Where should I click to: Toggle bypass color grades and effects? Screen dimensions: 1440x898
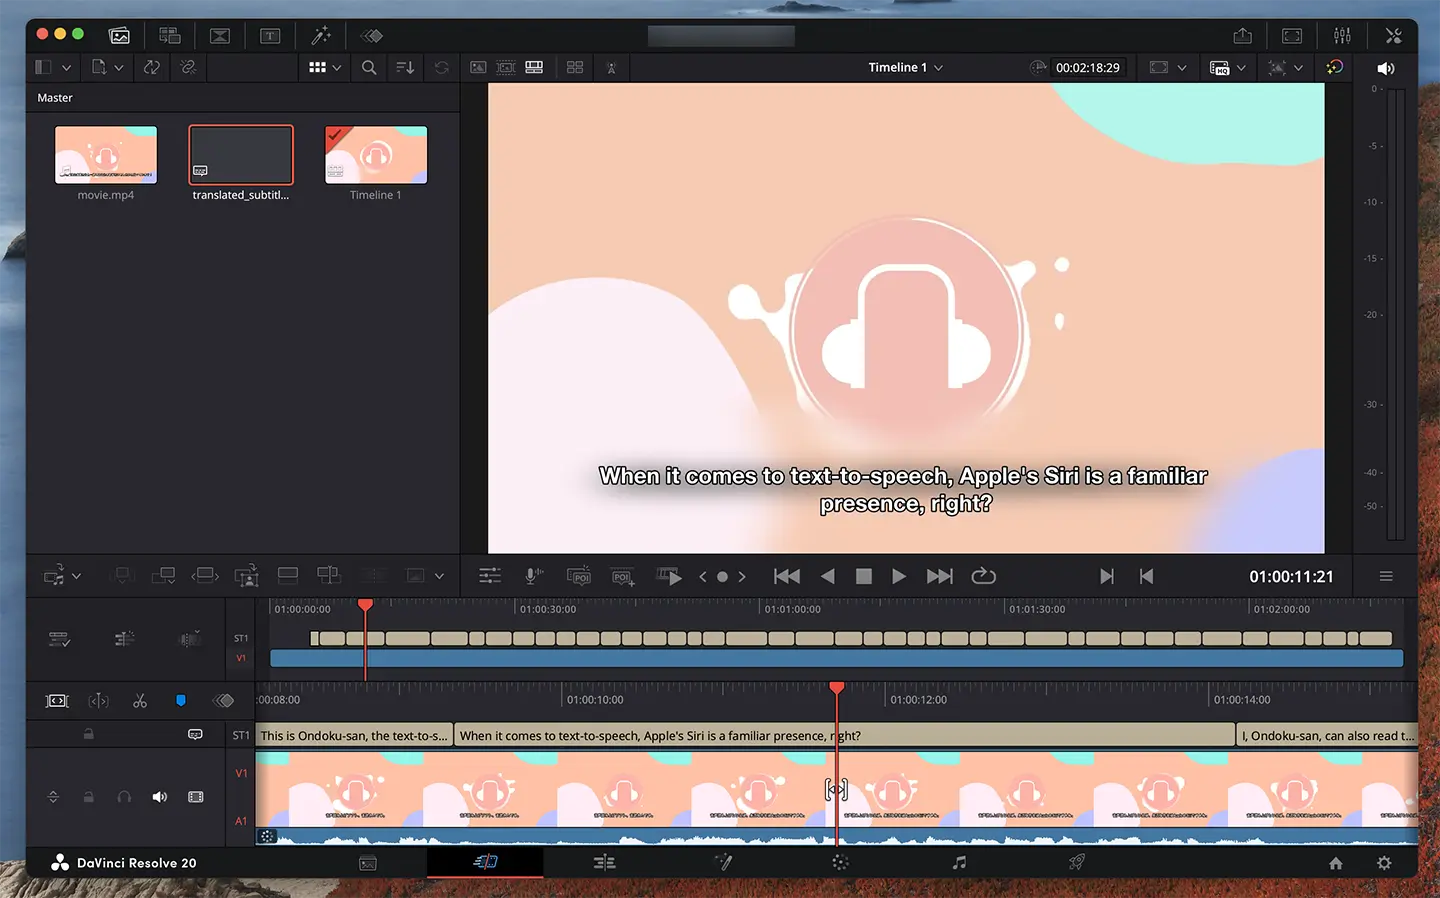[1334, 68]
